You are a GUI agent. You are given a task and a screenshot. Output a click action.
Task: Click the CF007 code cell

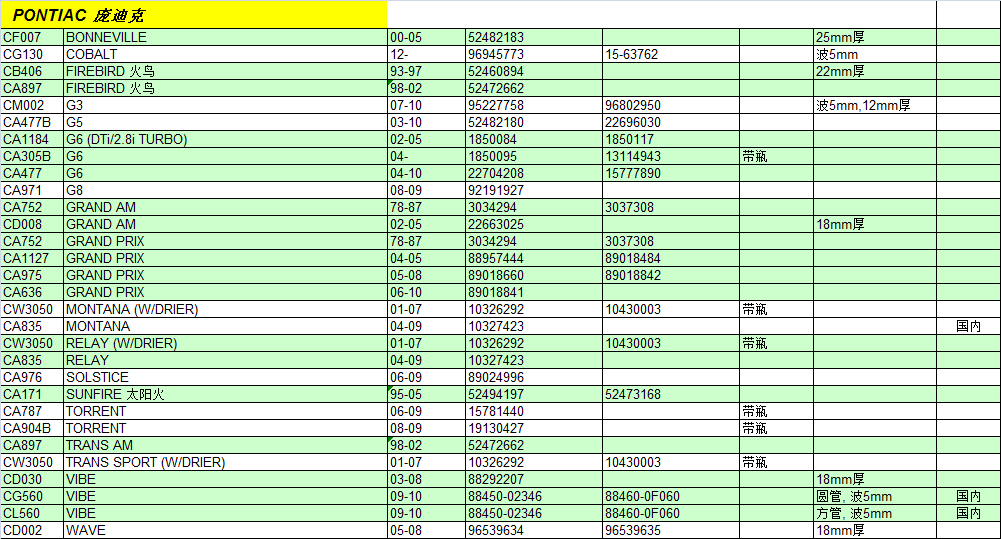point(32,37)
